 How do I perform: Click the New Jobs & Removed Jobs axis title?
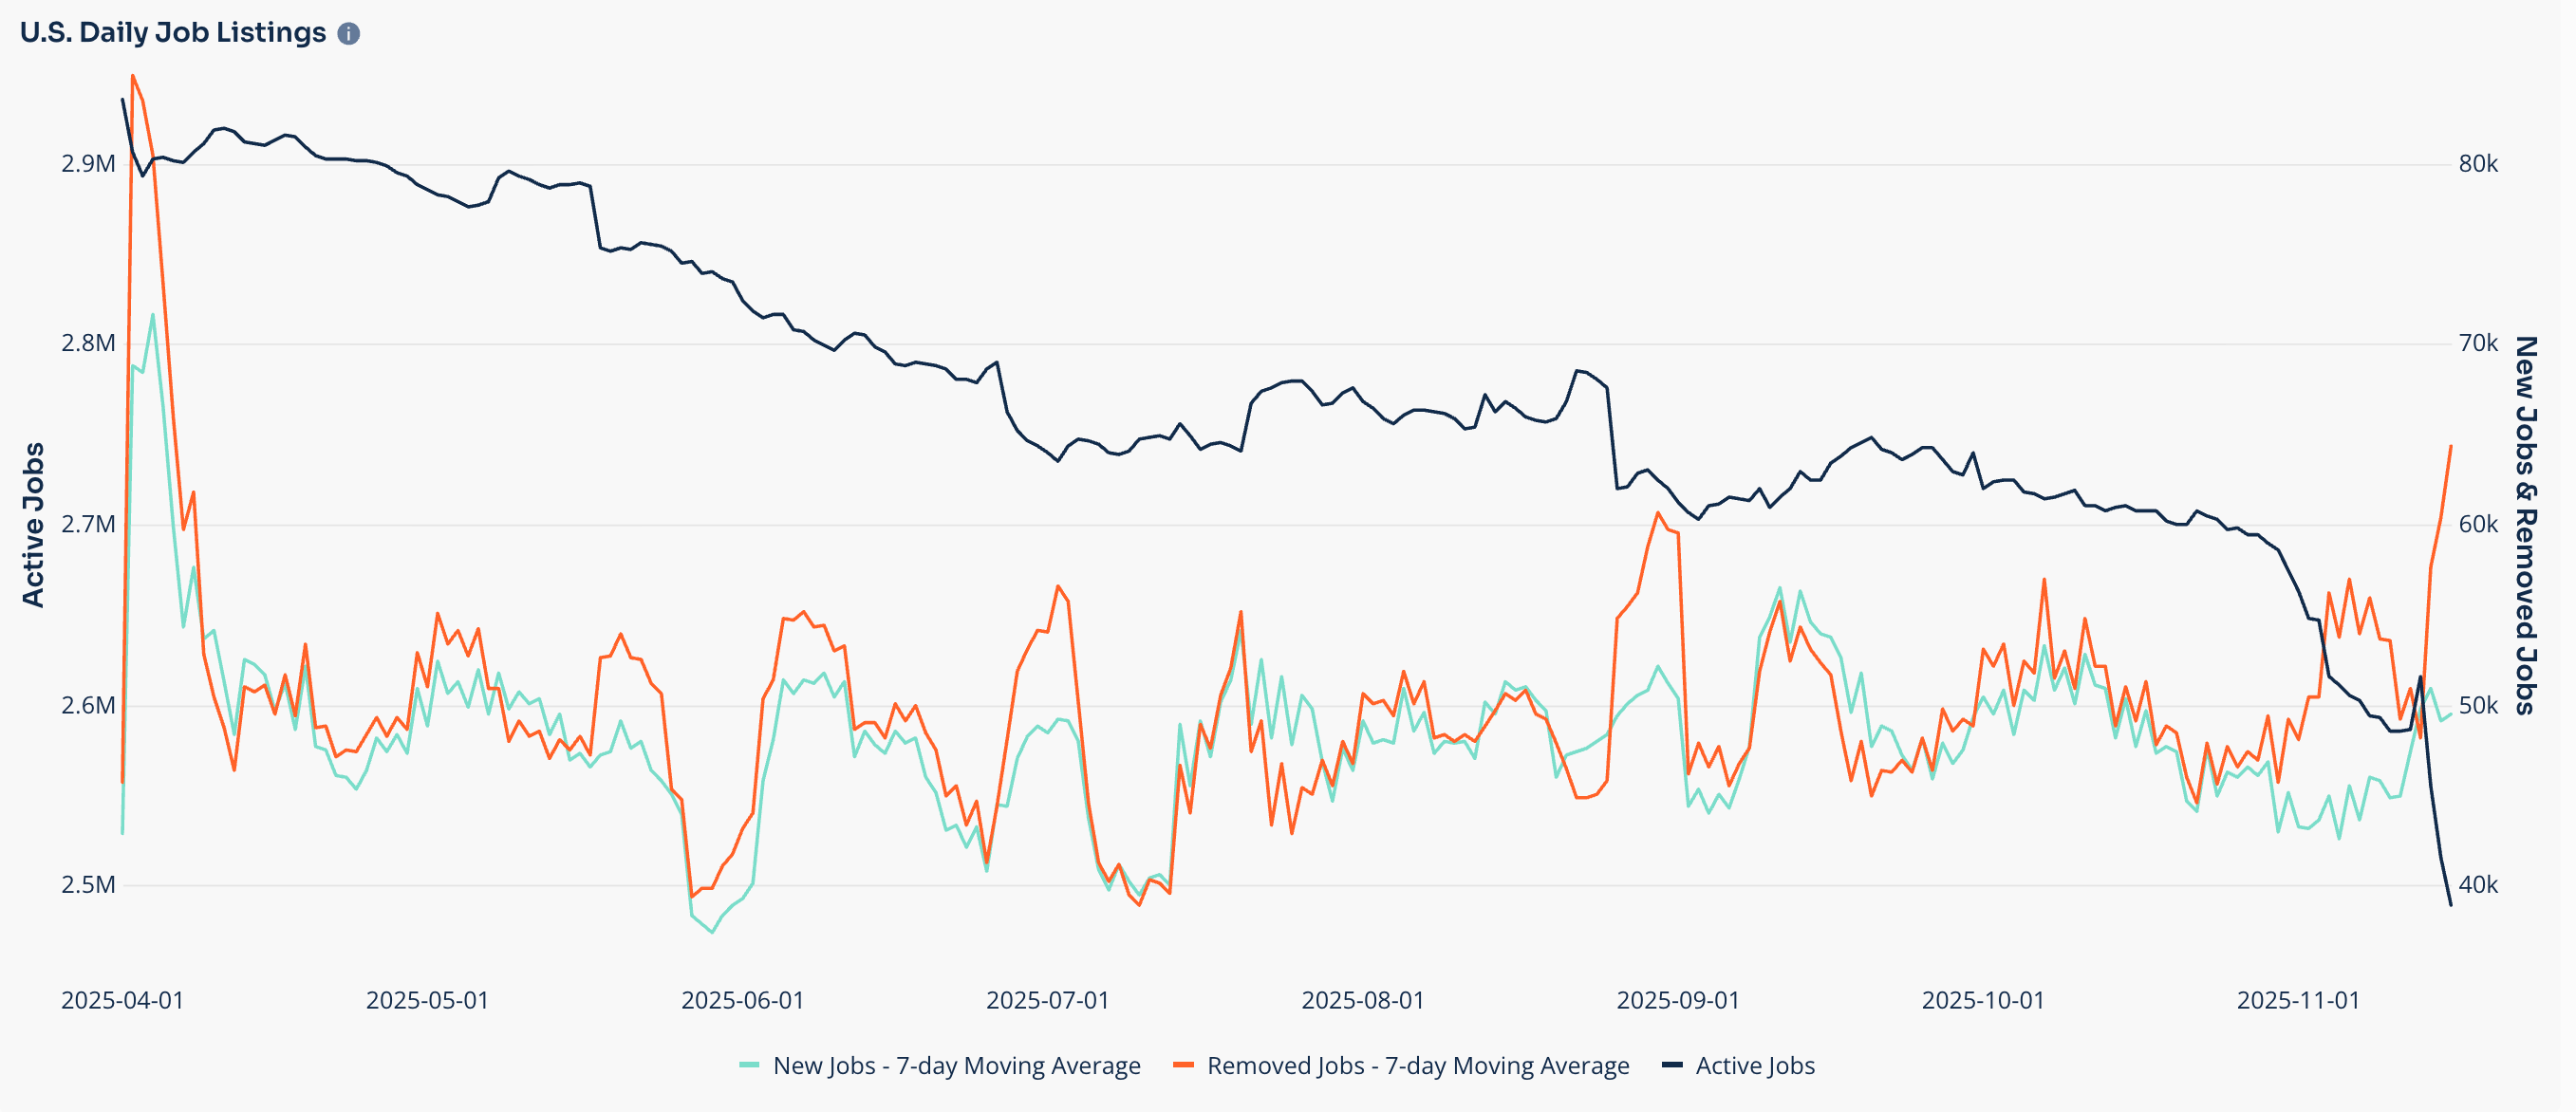(x=2525, y=525)
